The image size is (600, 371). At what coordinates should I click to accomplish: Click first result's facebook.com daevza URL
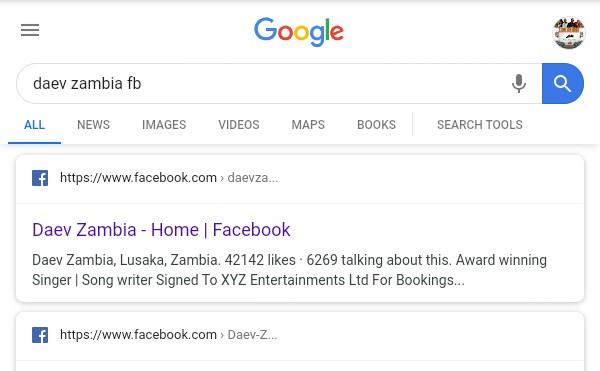click(x=169, y=178)
